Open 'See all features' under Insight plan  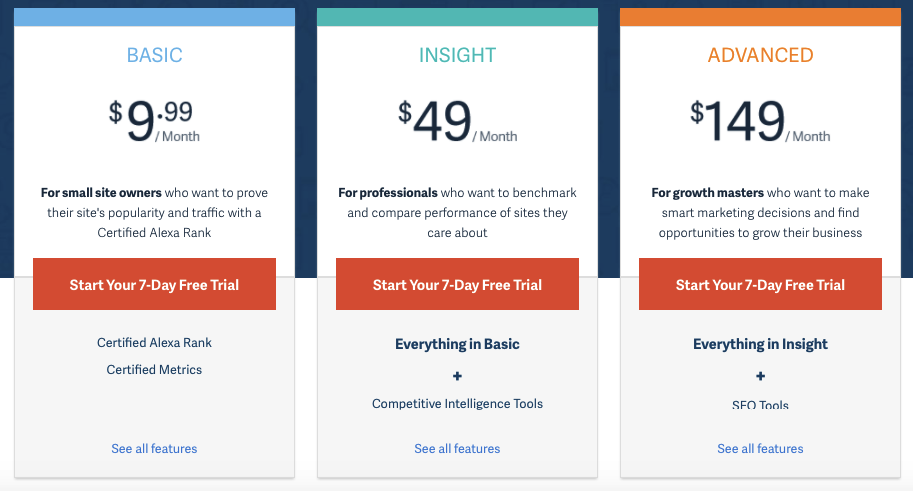457,448
